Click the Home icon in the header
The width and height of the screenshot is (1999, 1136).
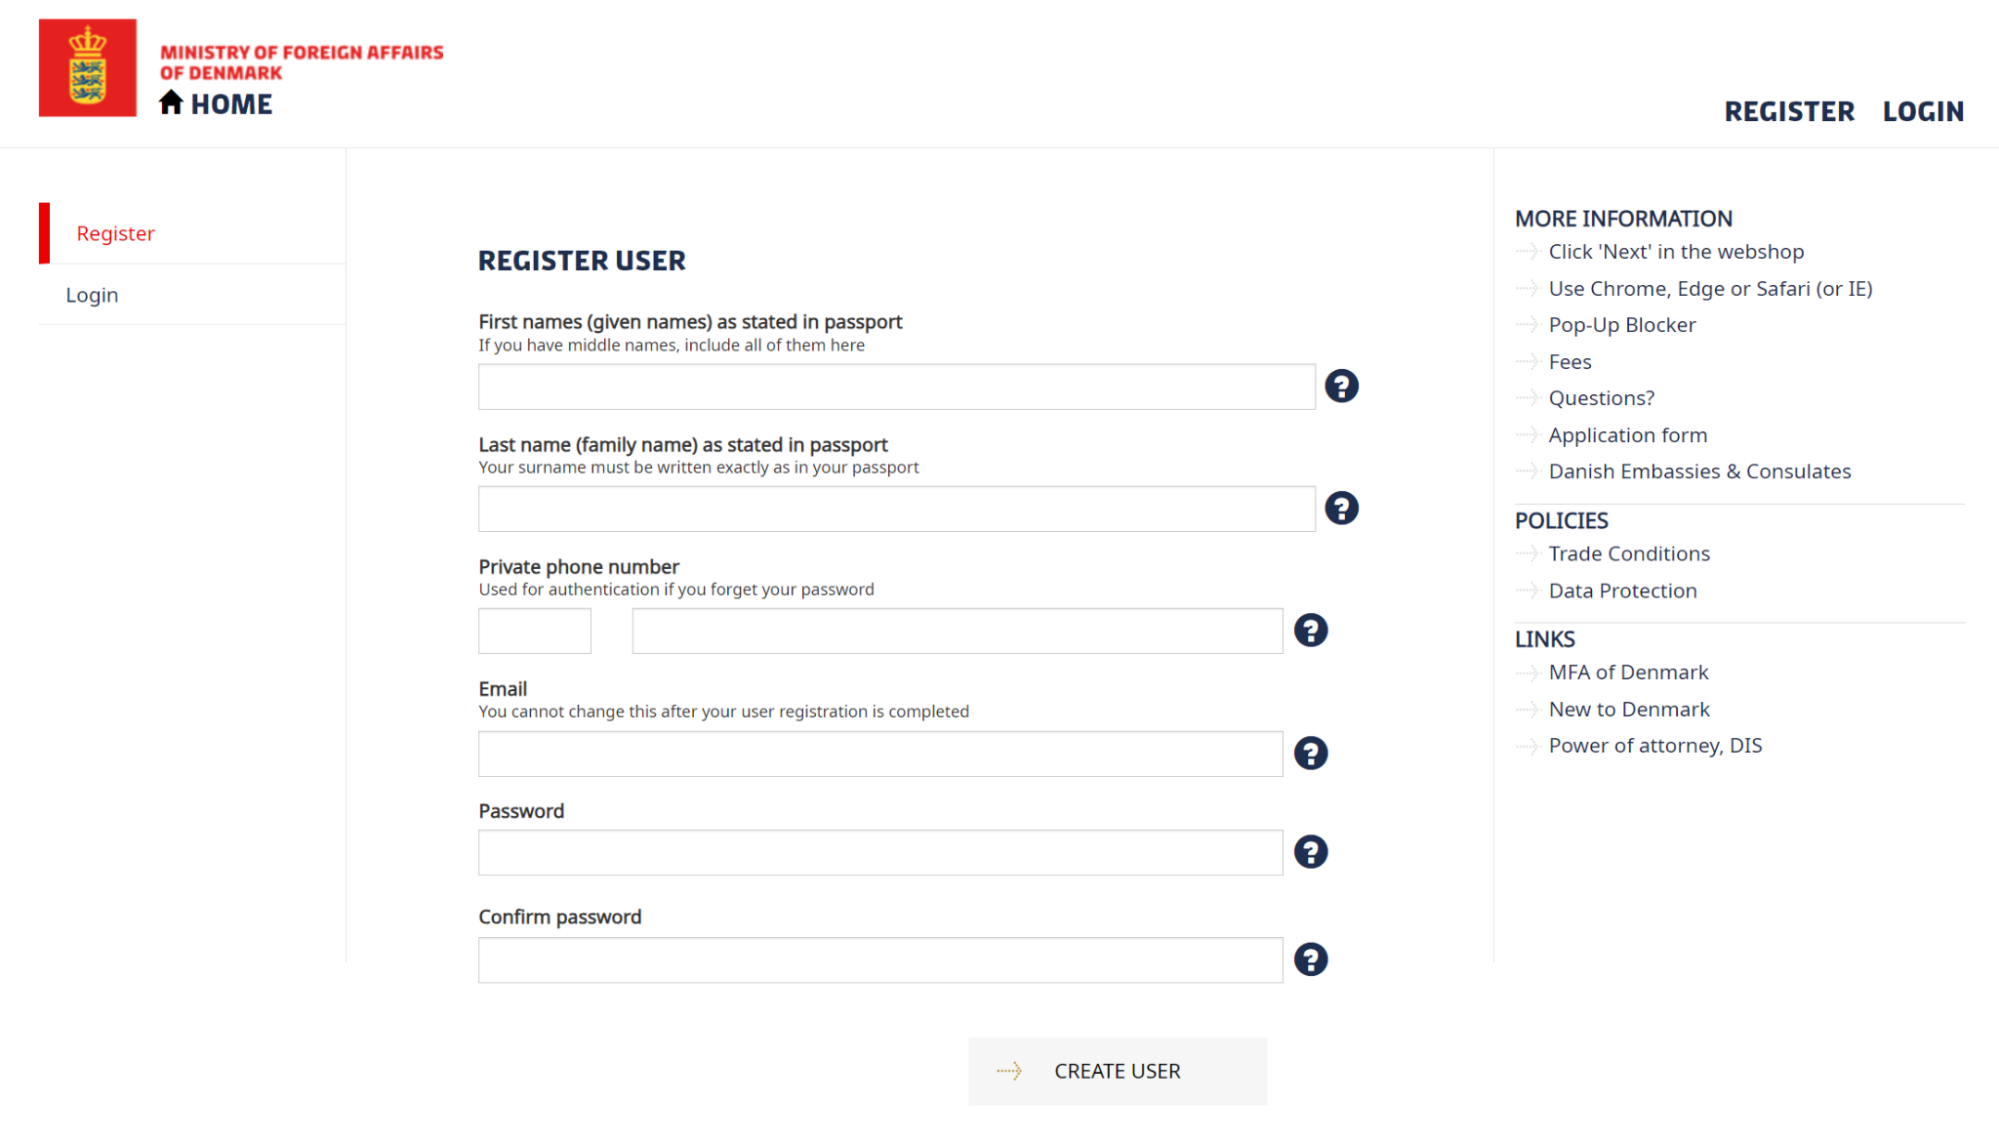172,101
